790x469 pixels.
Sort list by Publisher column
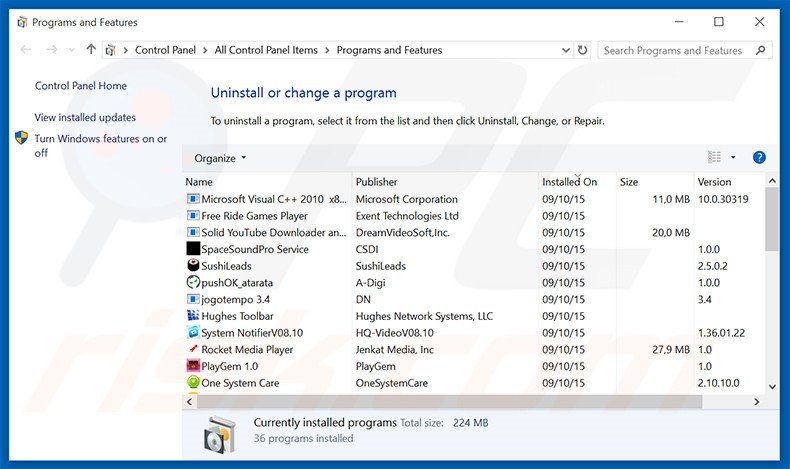[x=376, y=182]
